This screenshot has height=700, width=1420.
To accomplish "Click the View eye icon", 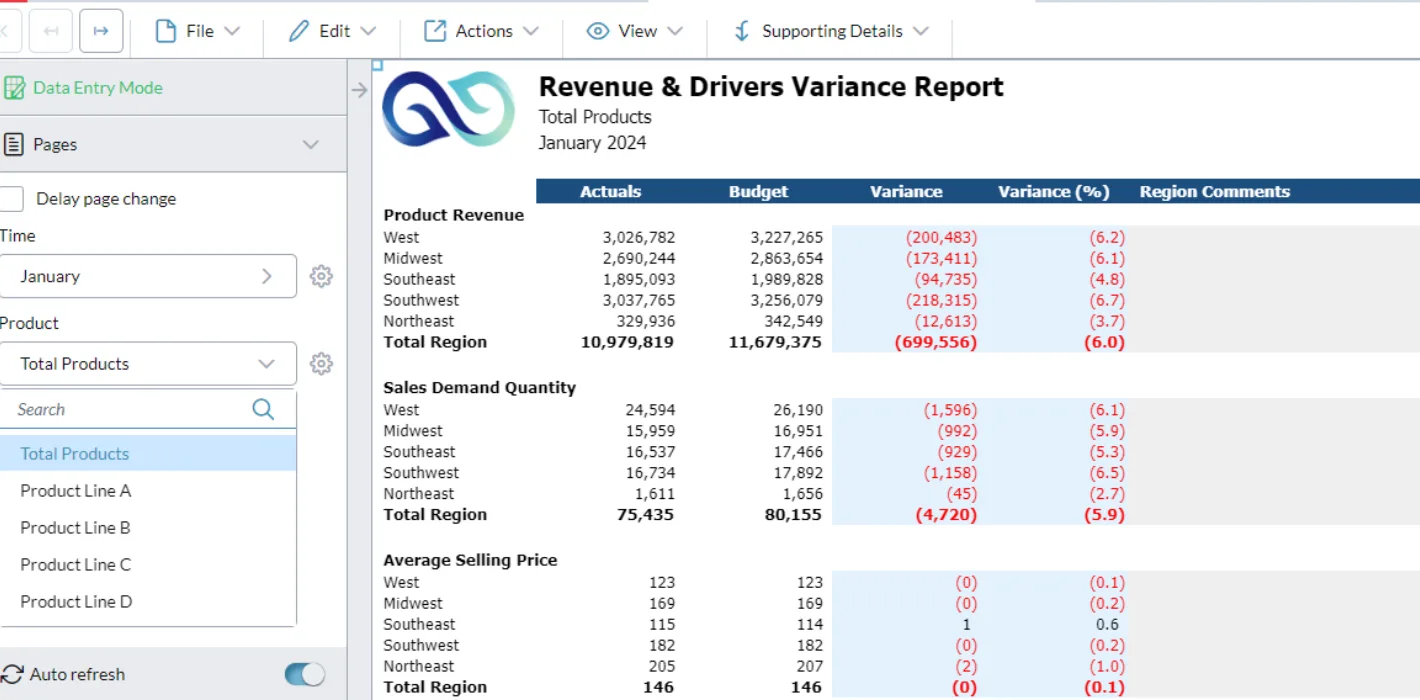I will pos(598,31).
